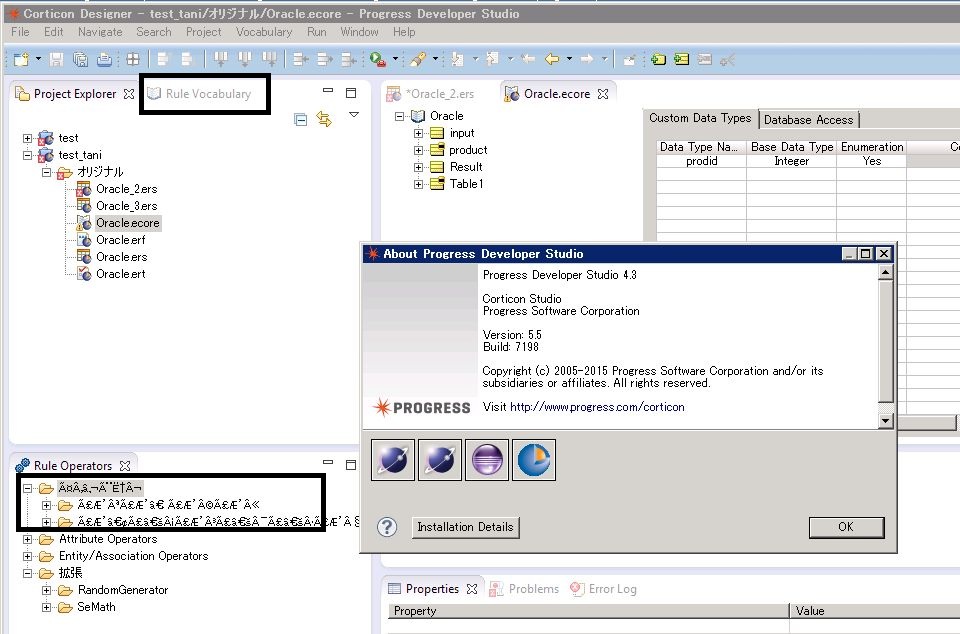Click OK in the About dialog
Viewport: 960px width, 634px height.
coord(846,527)
